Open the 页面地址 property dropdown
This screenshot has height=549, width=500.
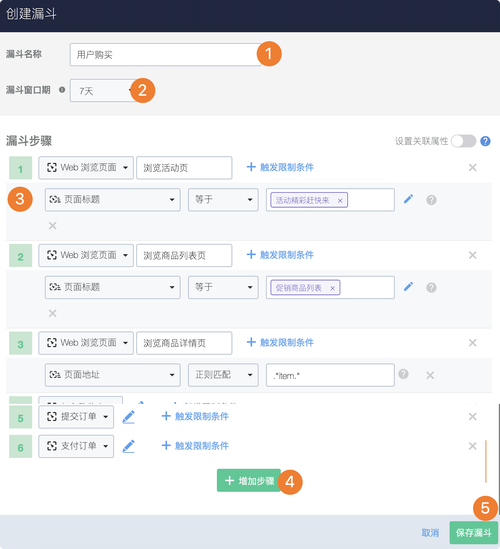point(112,375)
